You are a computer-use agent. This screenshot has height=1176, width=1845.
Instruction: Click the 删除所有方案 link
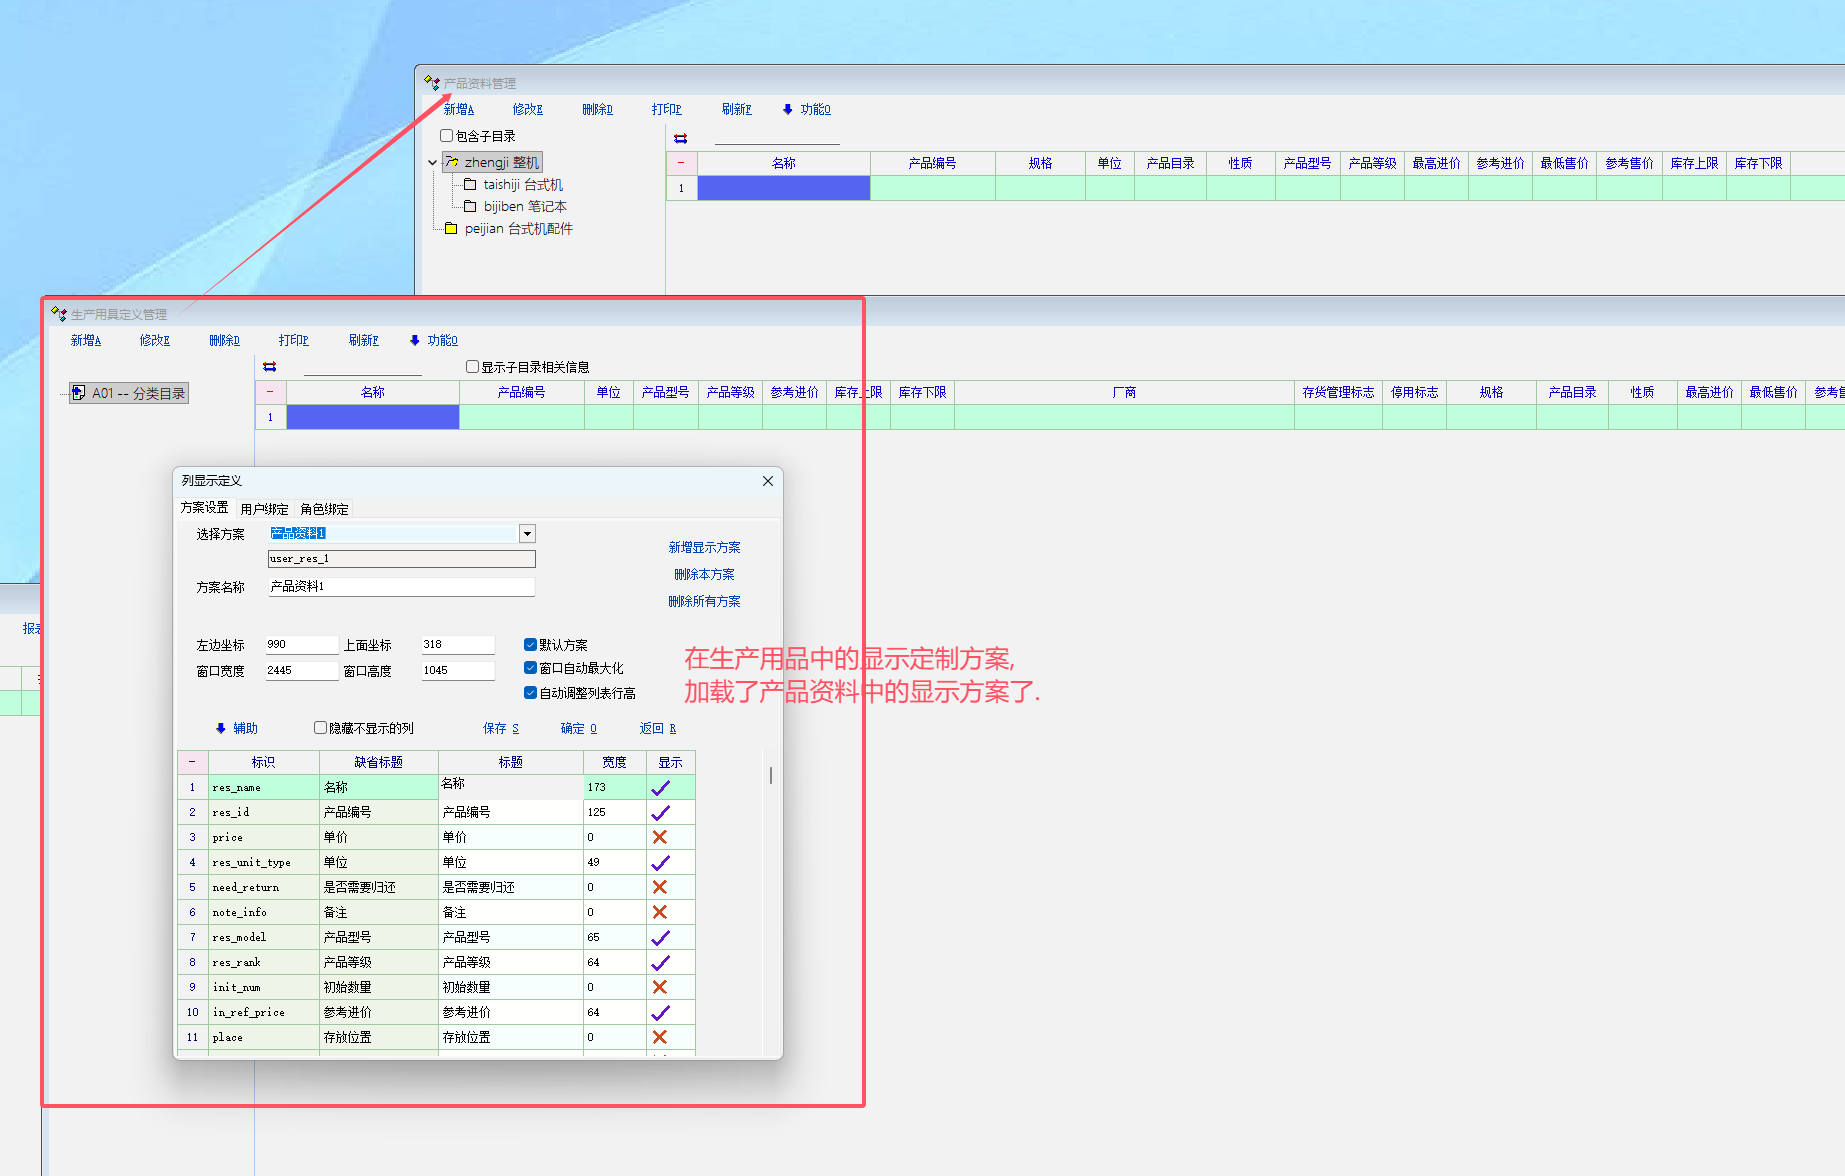click(705, 601)
